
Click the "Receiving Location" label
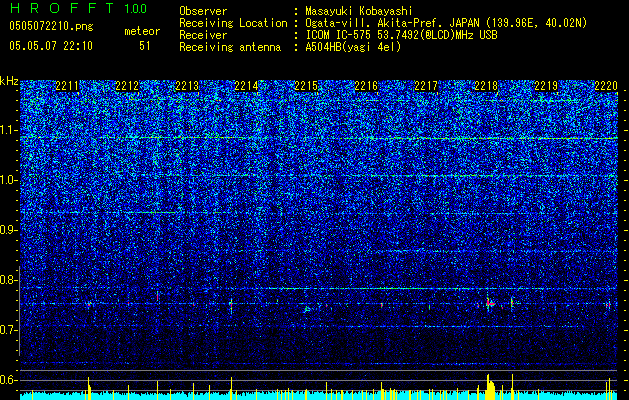[x=233, y=23]
